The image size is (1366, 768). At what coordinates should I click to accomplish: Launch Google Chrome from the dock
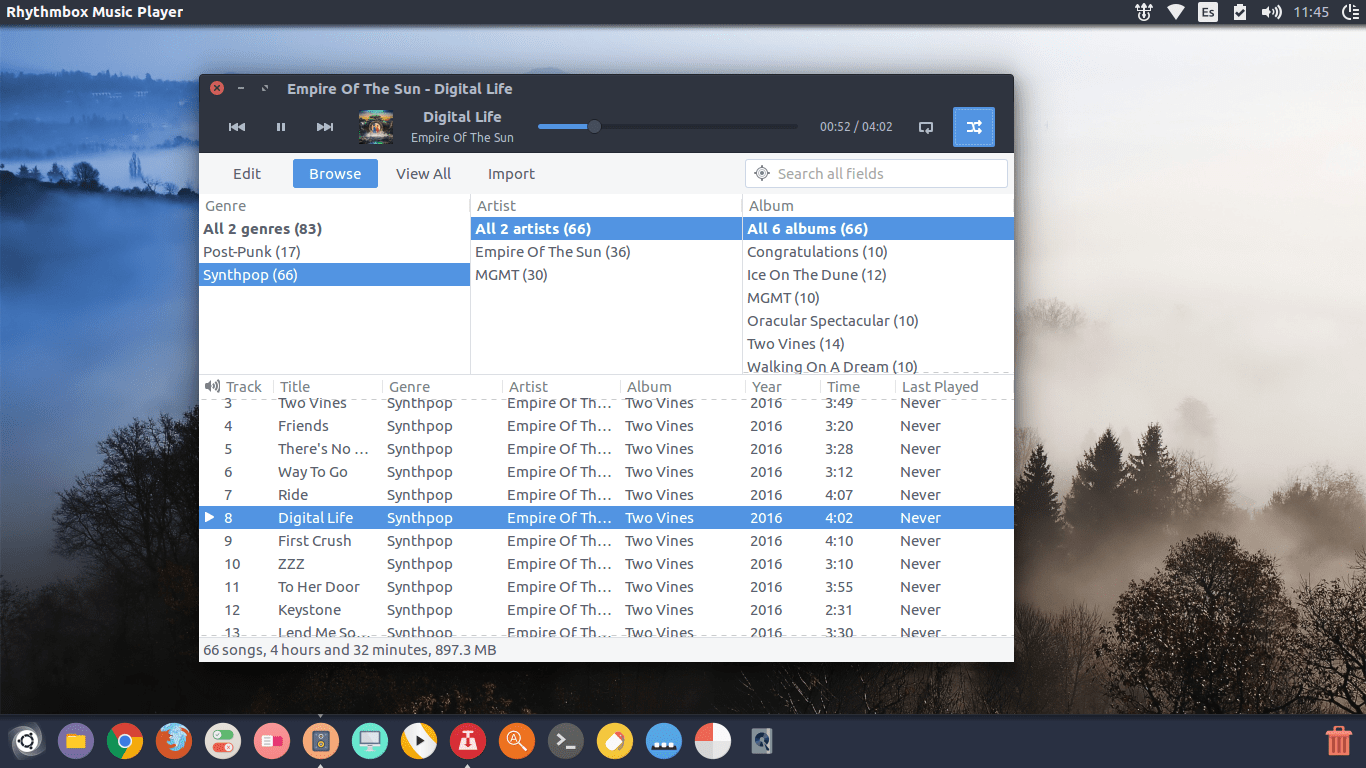click(x=125, y=741)
